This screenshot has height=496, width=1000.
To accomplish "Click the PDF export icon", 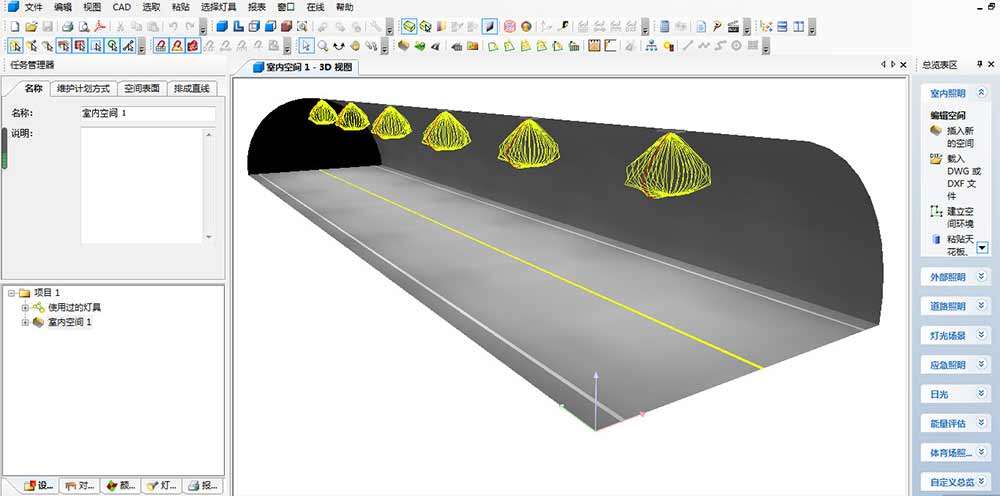I will (100, 26).
